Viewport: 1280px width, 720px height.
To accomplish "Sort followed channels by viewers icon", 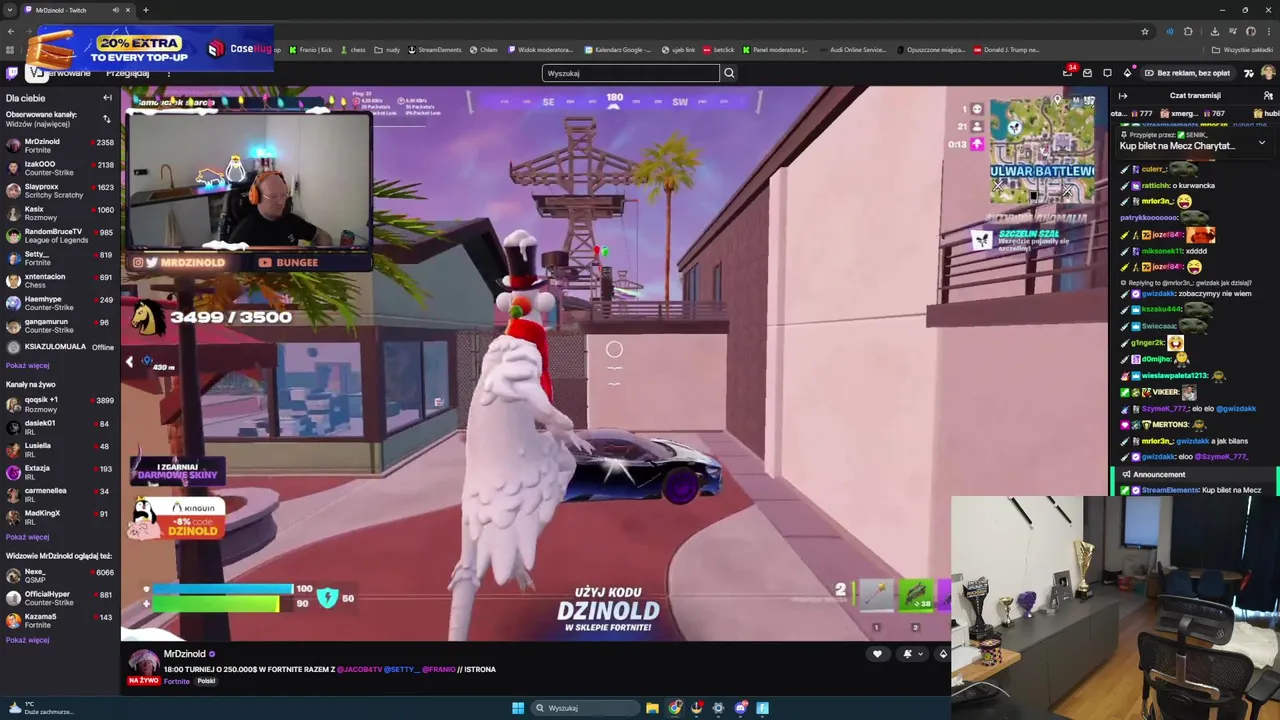I will 107,119.
